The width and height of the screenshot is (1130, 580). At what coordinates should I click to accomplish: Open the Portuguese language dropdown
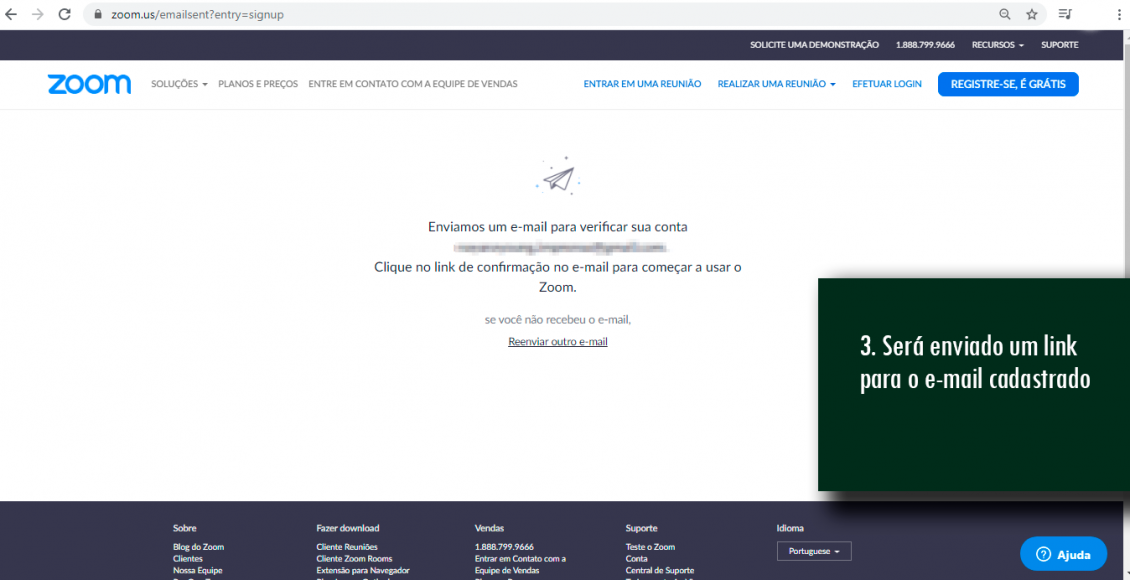[814, 551]
